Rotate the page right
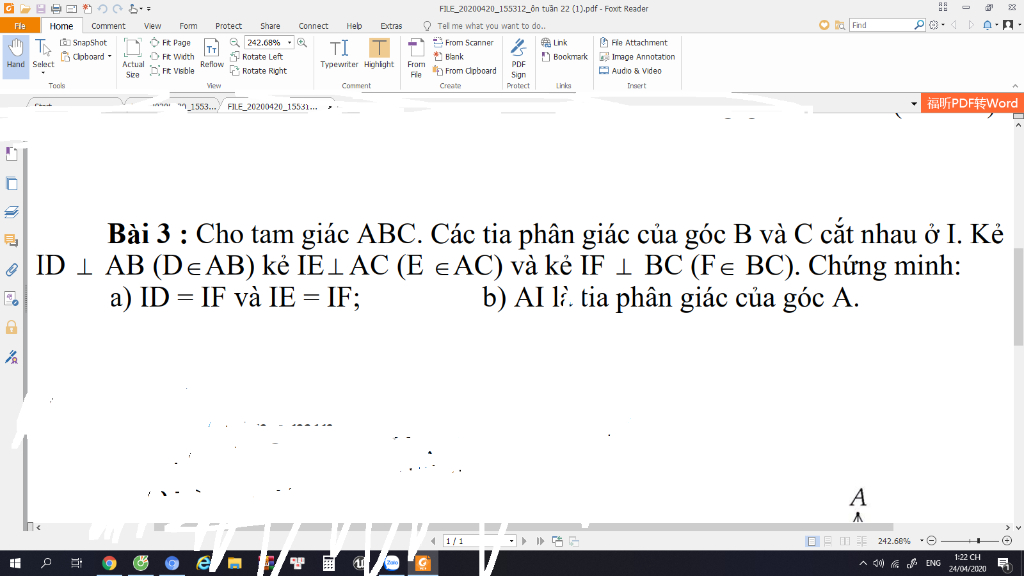 coord(259,71)
